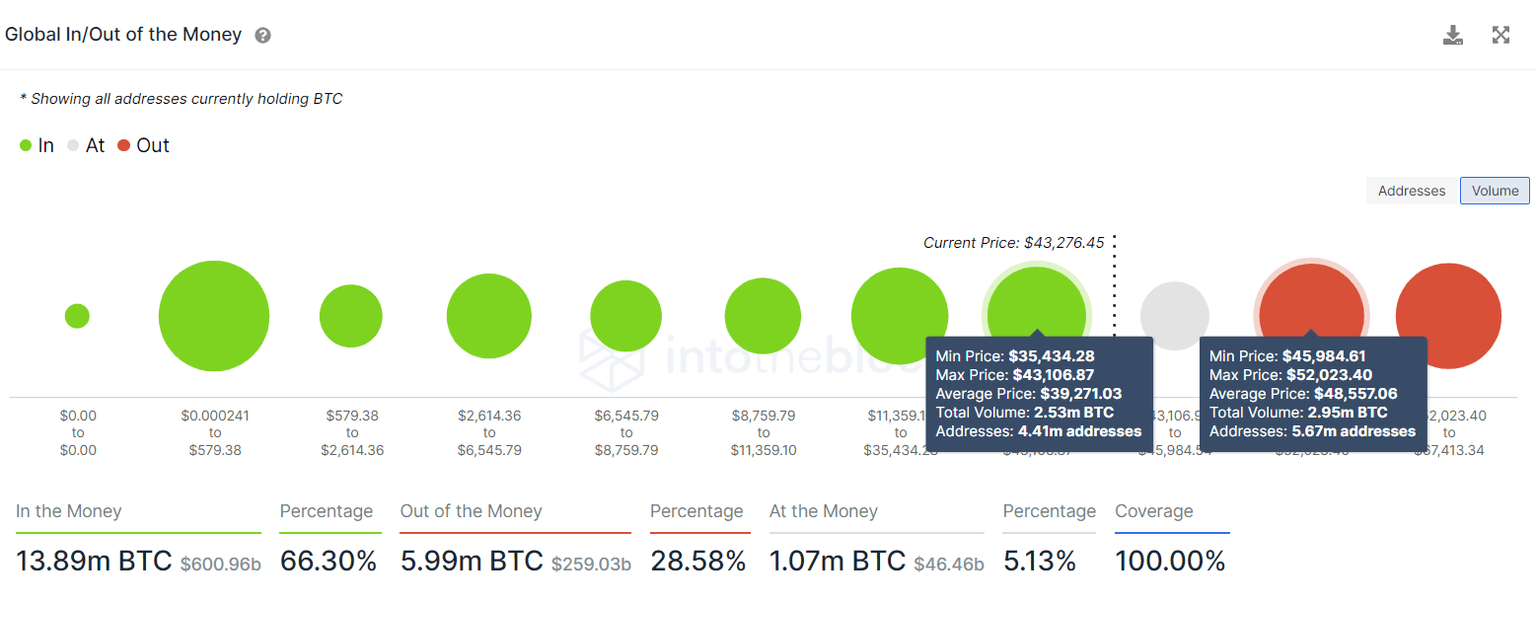Click the gray At the Money bubble

coord(1175,310)
